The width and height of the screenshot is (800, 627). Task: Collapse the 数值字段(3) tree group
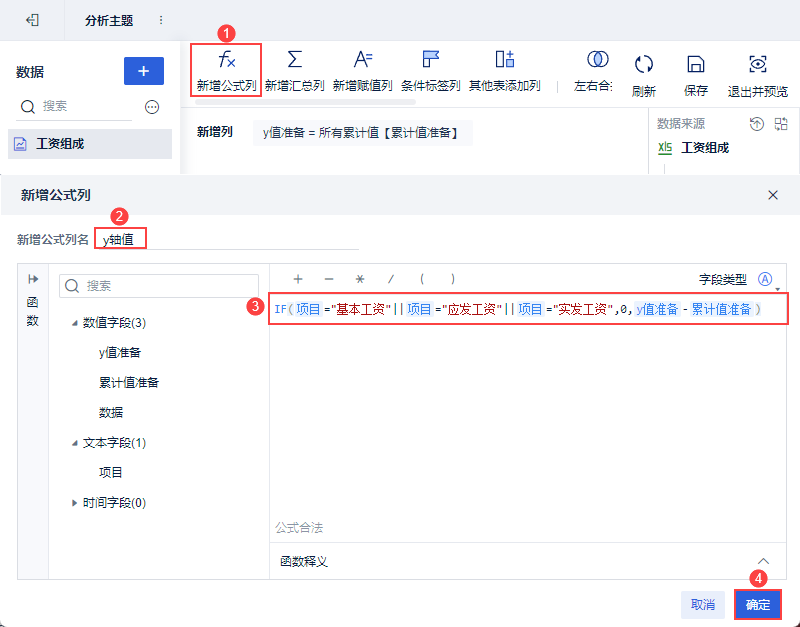pyautogui.click(x=74, y=323)
